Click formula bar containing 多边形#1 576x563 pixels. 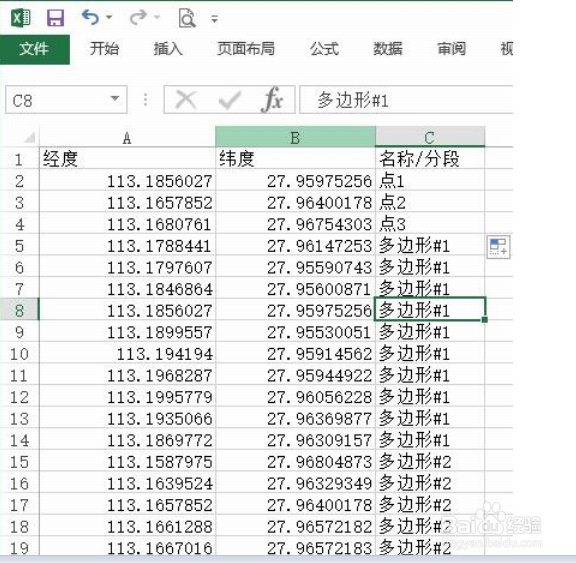pyautogui.click(x=406, y=100)
